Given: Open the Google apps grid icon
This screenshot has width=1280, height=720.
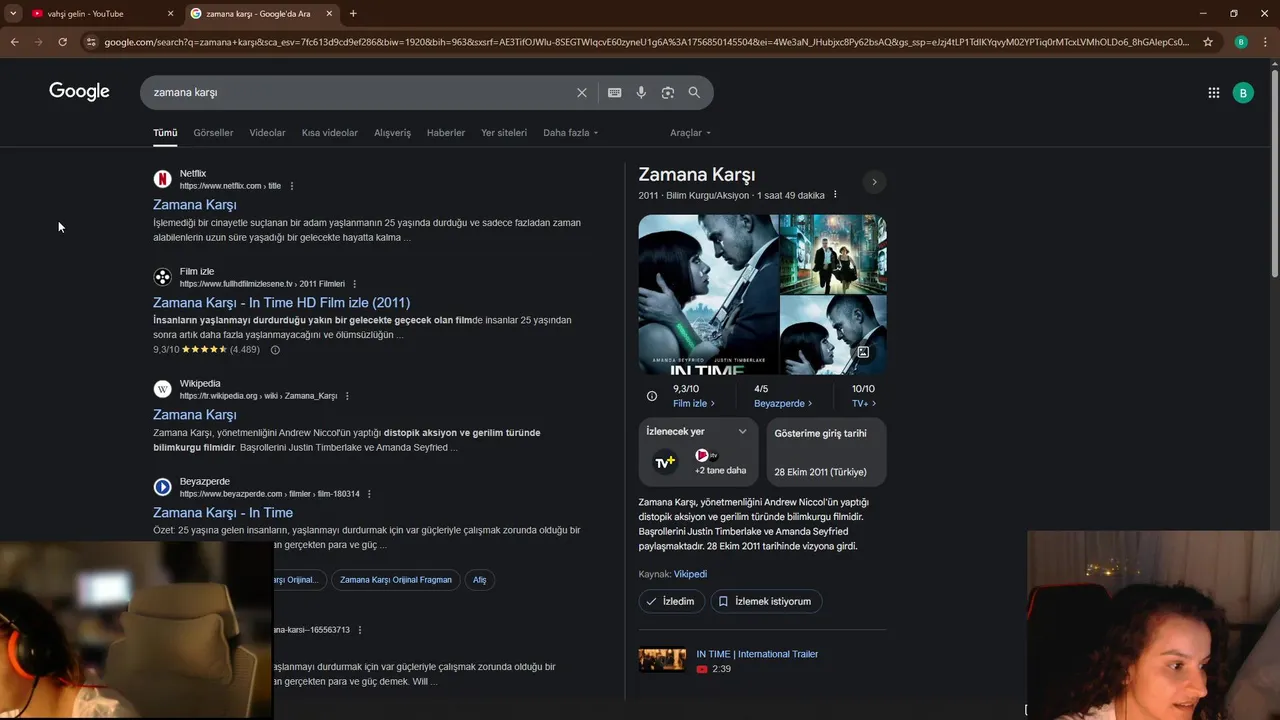Looking at the screenshot, I should click(1213, 92).
